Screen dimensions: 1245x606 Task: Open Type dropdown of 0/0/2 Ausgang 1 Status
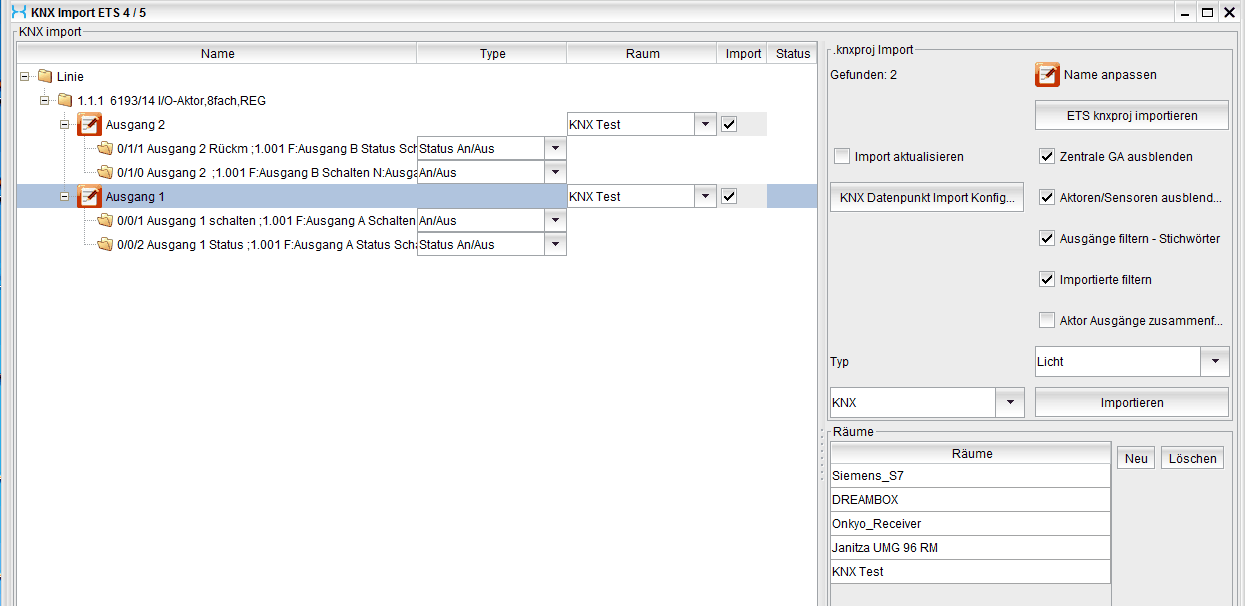click(555, 244)
